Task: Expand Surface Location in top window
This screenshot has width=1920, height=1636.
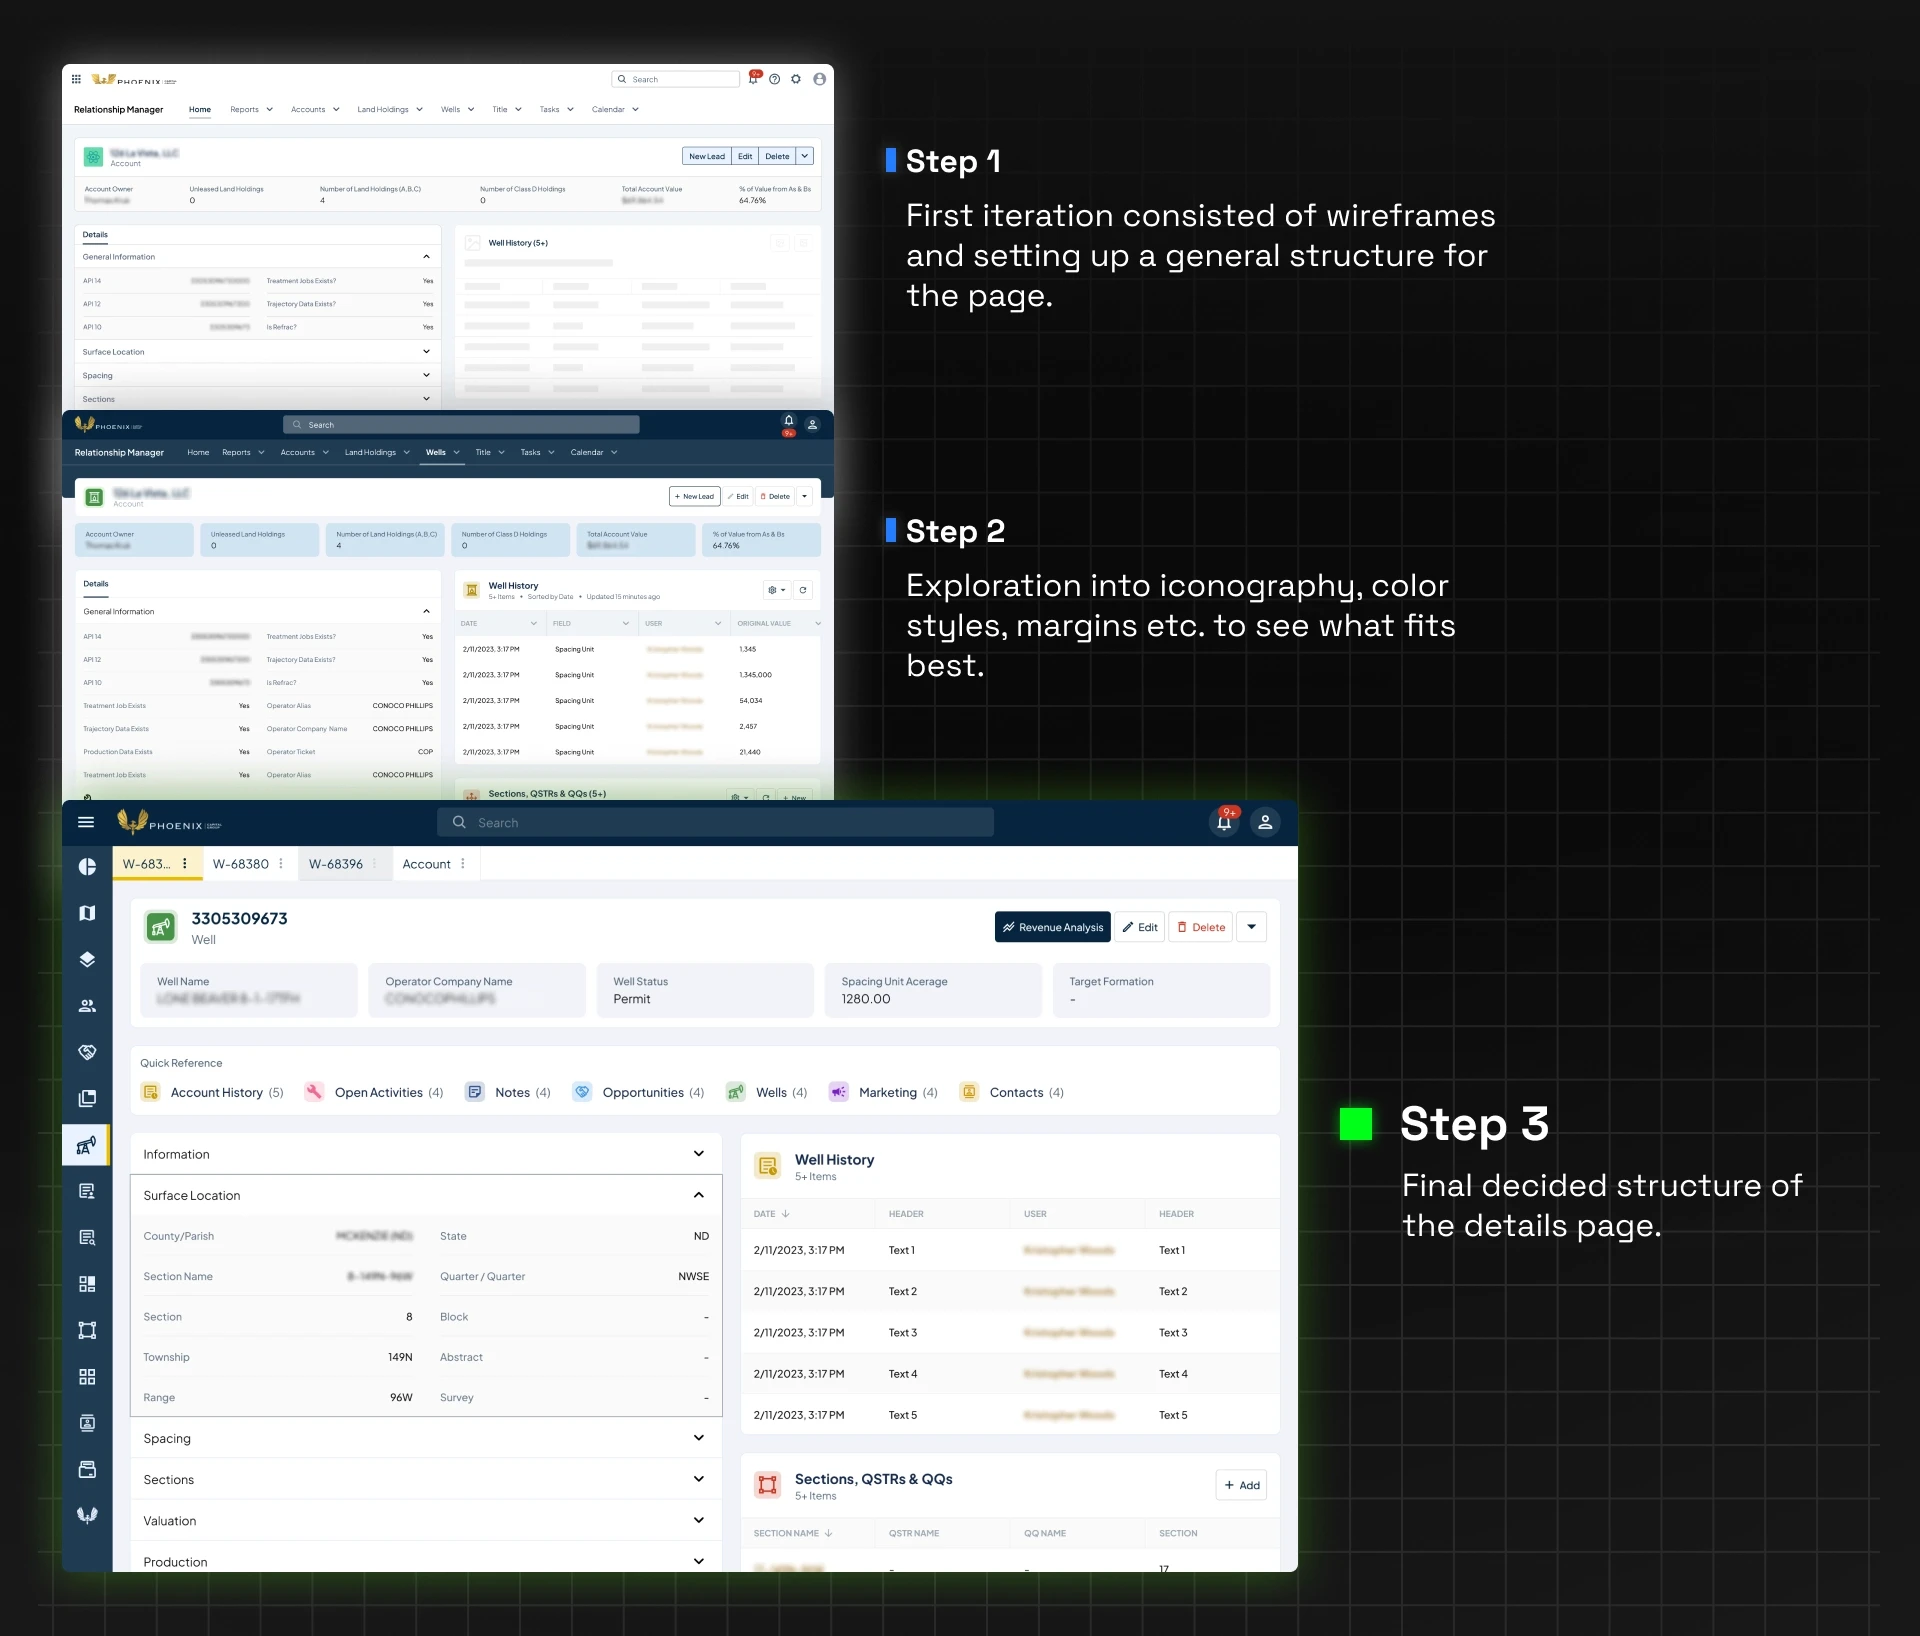Action: 257,352
